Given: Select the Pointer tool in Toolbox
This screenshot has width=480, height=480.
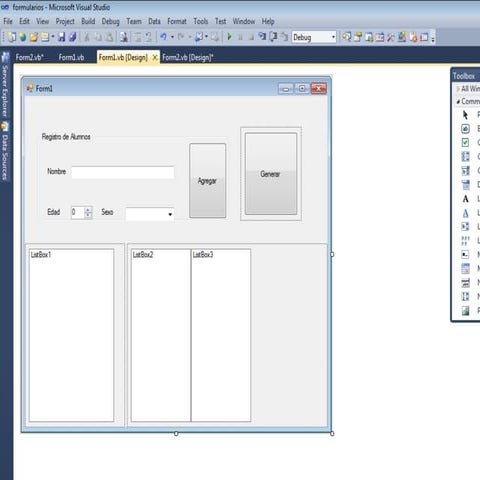Looking at the screenshot, I should tap(465, 115).
